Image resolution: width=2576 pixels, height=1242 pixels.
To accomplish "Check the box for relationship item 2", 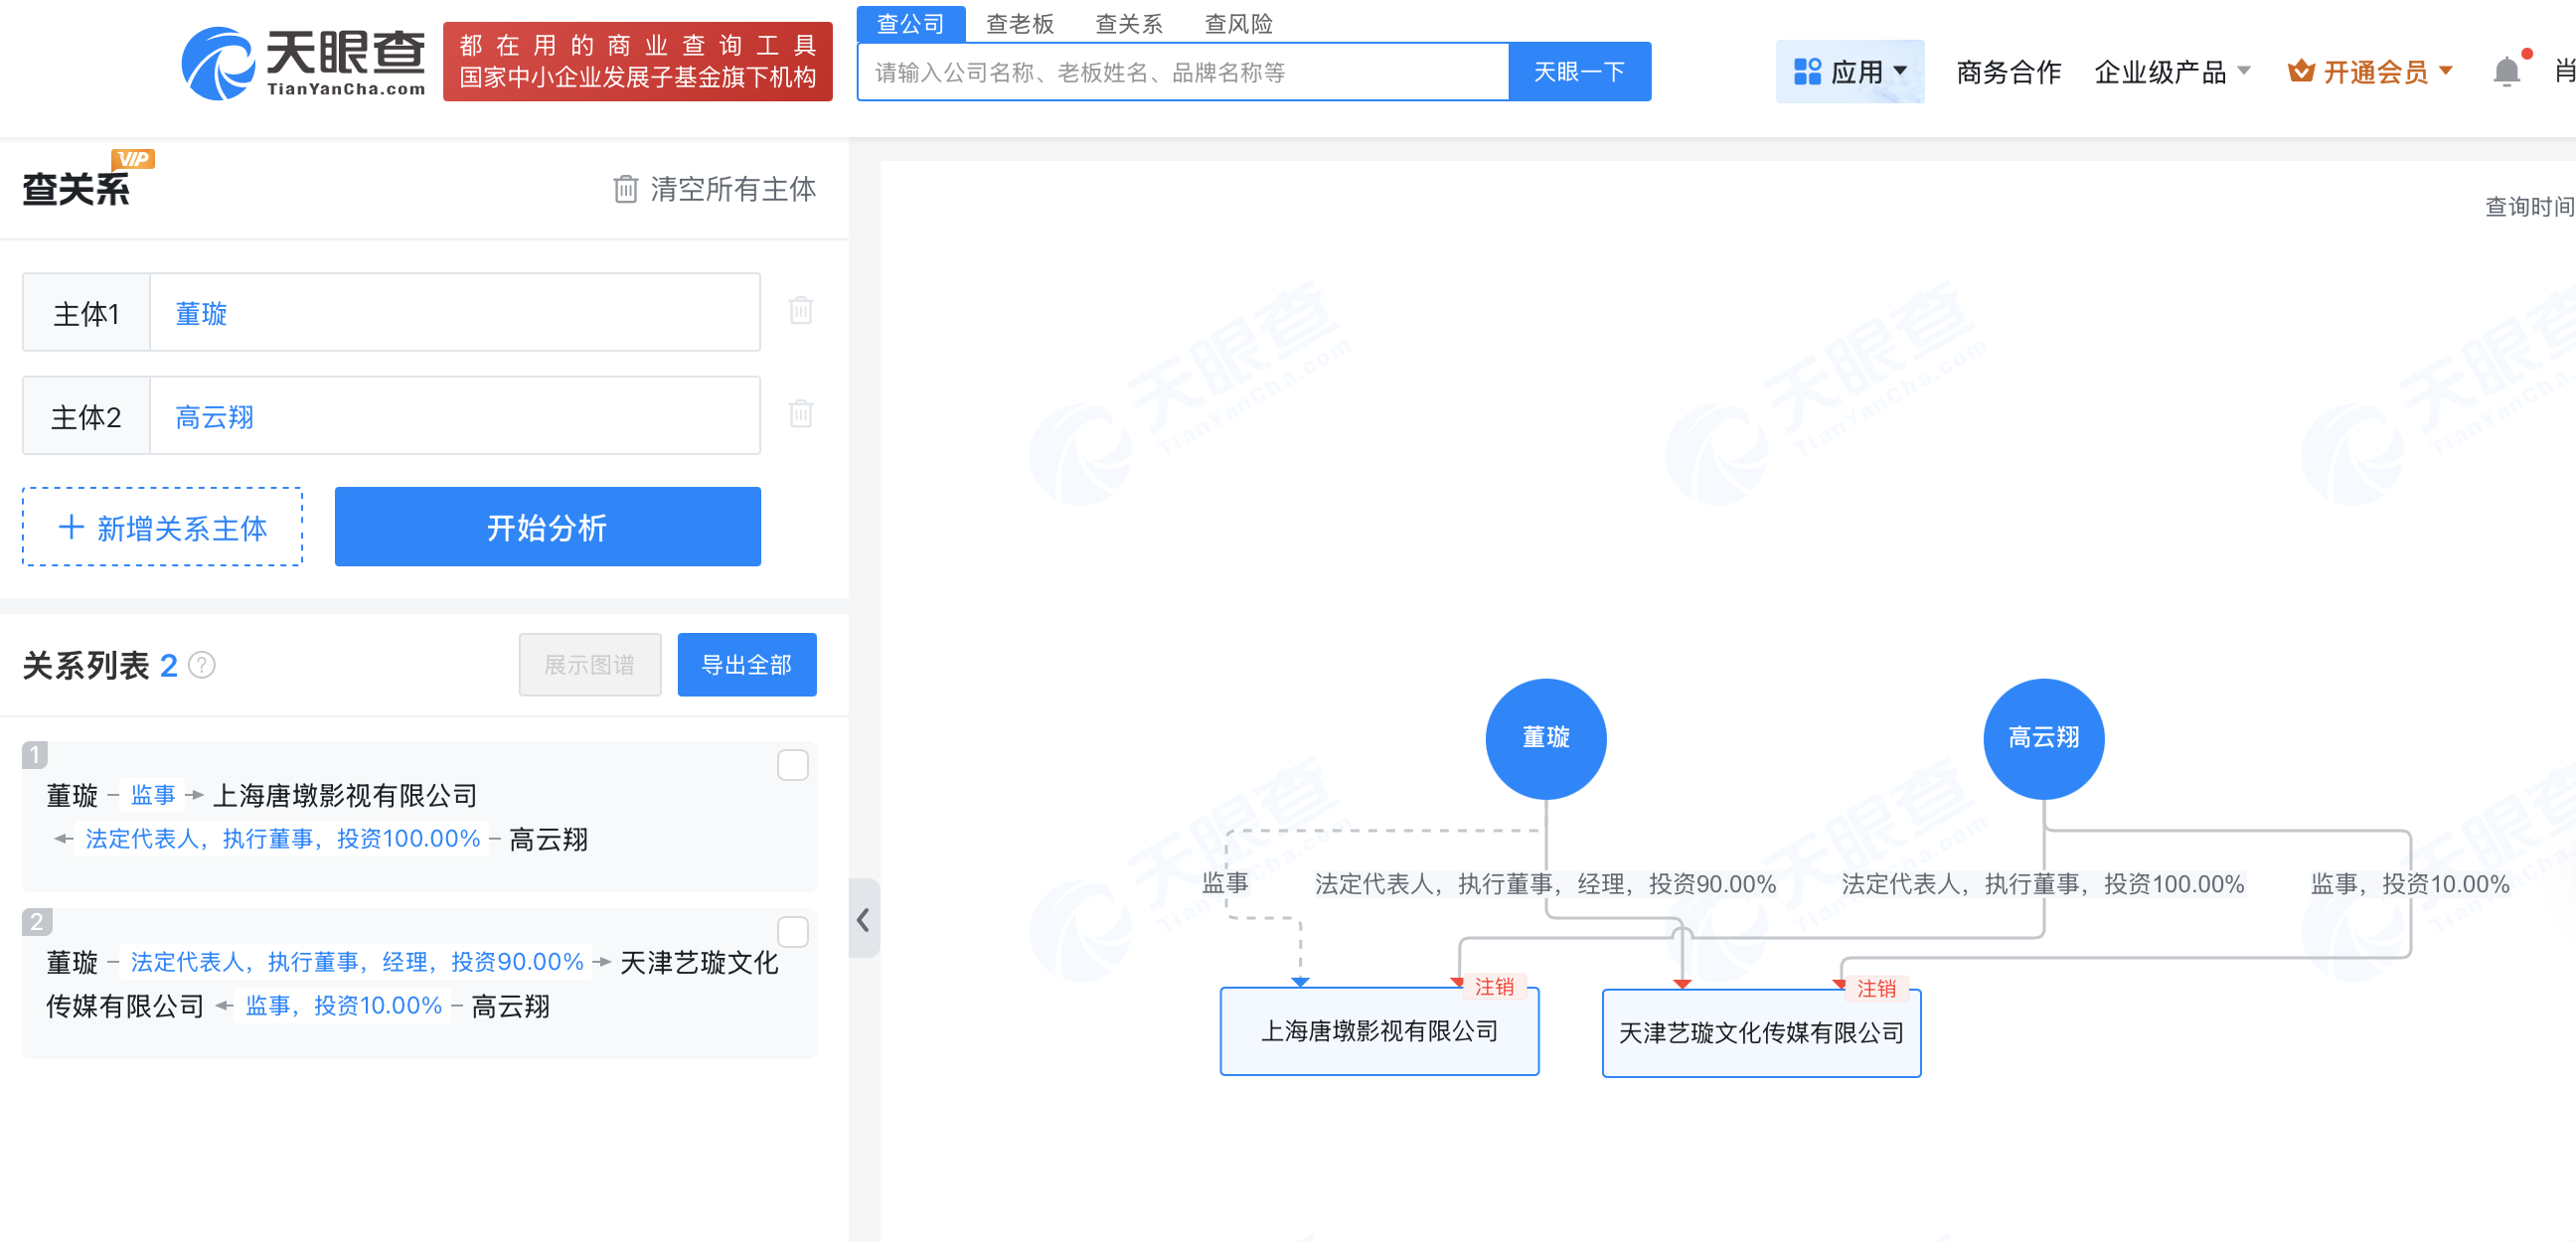I will click(792, 932).
